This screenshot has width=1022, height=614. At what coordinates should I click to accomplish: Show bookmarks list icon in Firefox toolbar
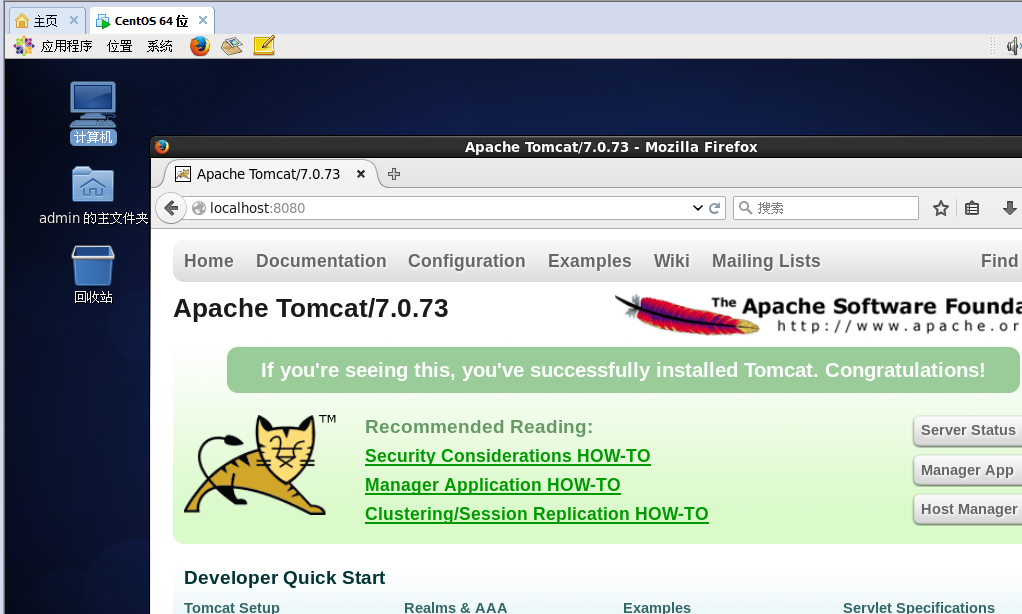tap(972, 208)
